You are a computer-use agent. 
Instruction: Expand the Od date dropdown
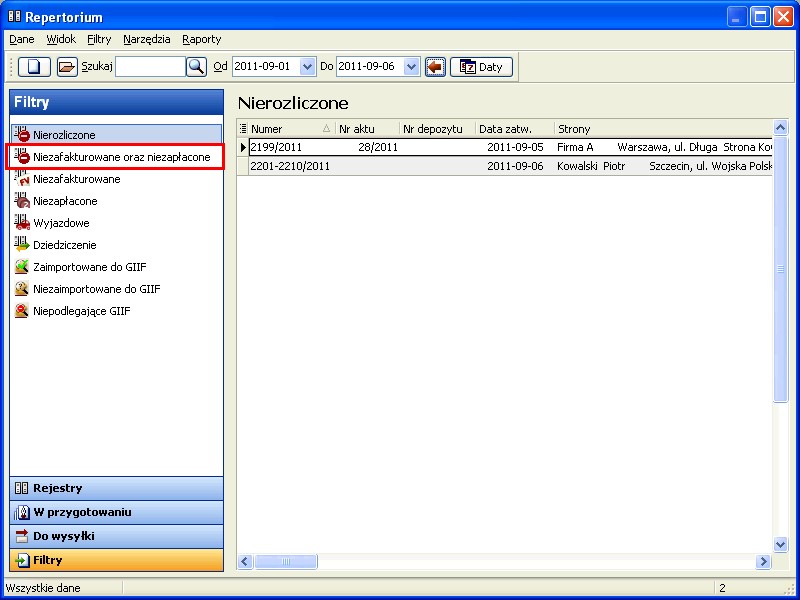[307, 67]
